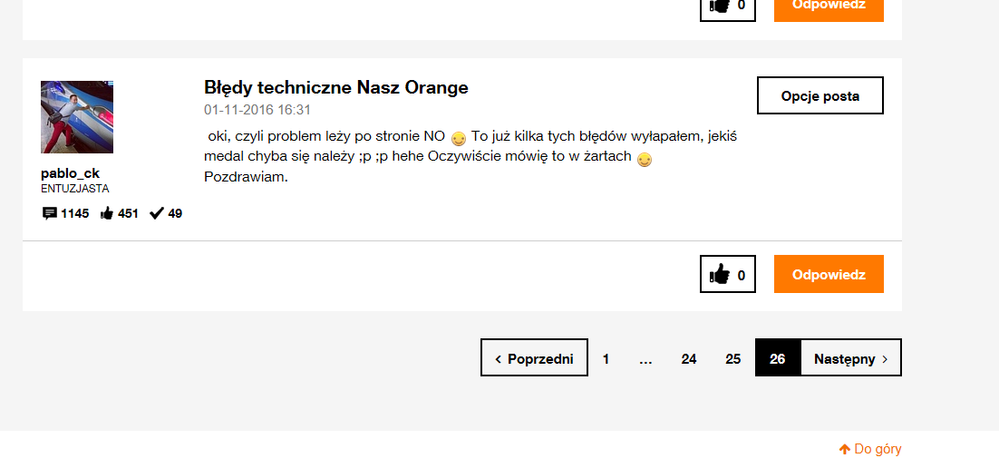Go to next page with Następny

click(851, 357)
